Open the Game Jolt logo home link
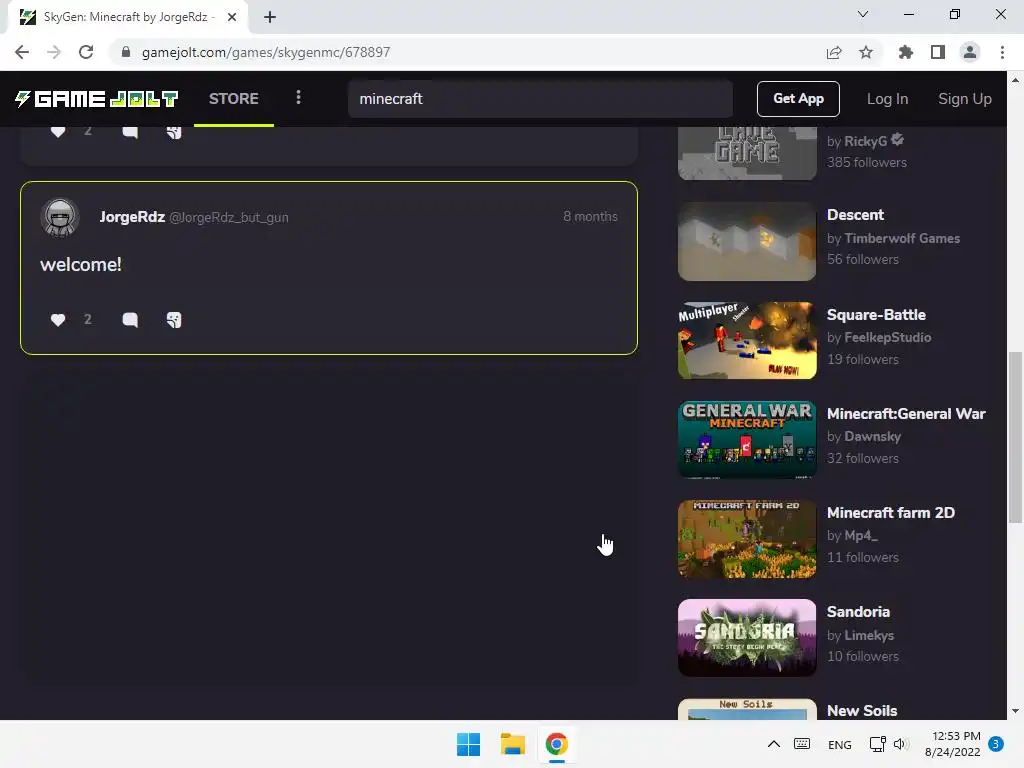The height and width of the screenshot is (768, 1024). (97, 99)
